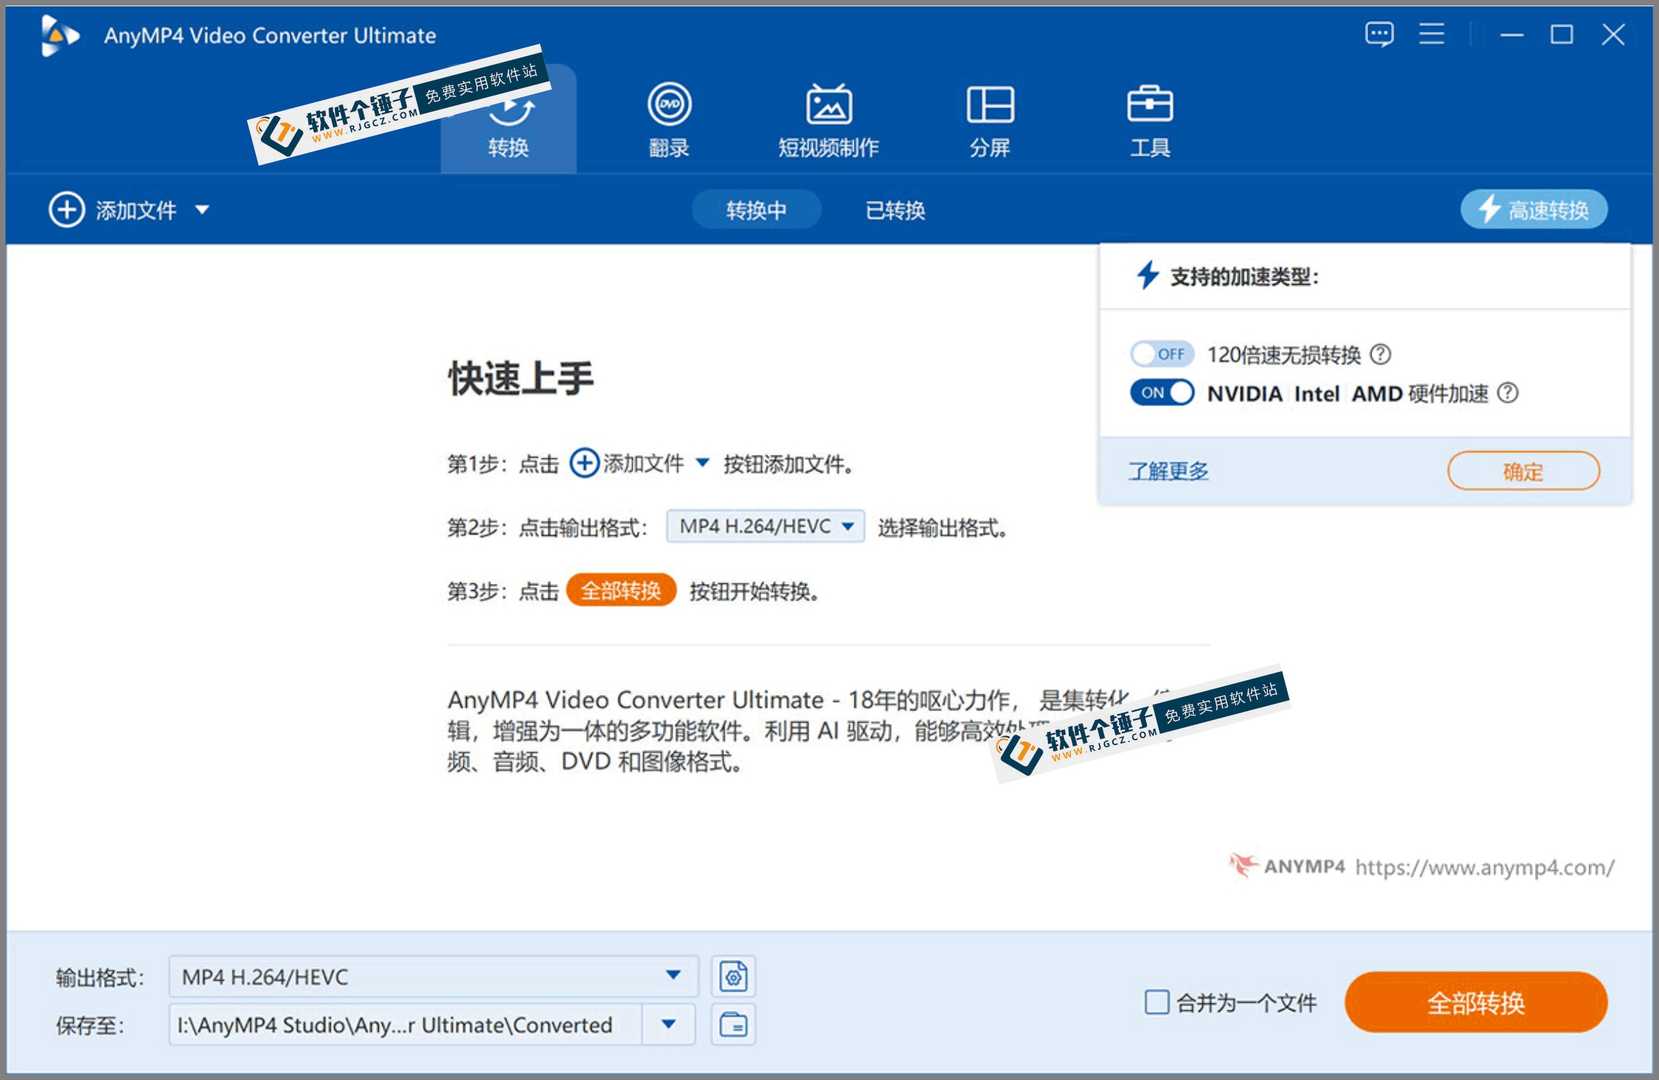Click the AnyMP4 app logo
The image size is (1659, 1080).
59,36
